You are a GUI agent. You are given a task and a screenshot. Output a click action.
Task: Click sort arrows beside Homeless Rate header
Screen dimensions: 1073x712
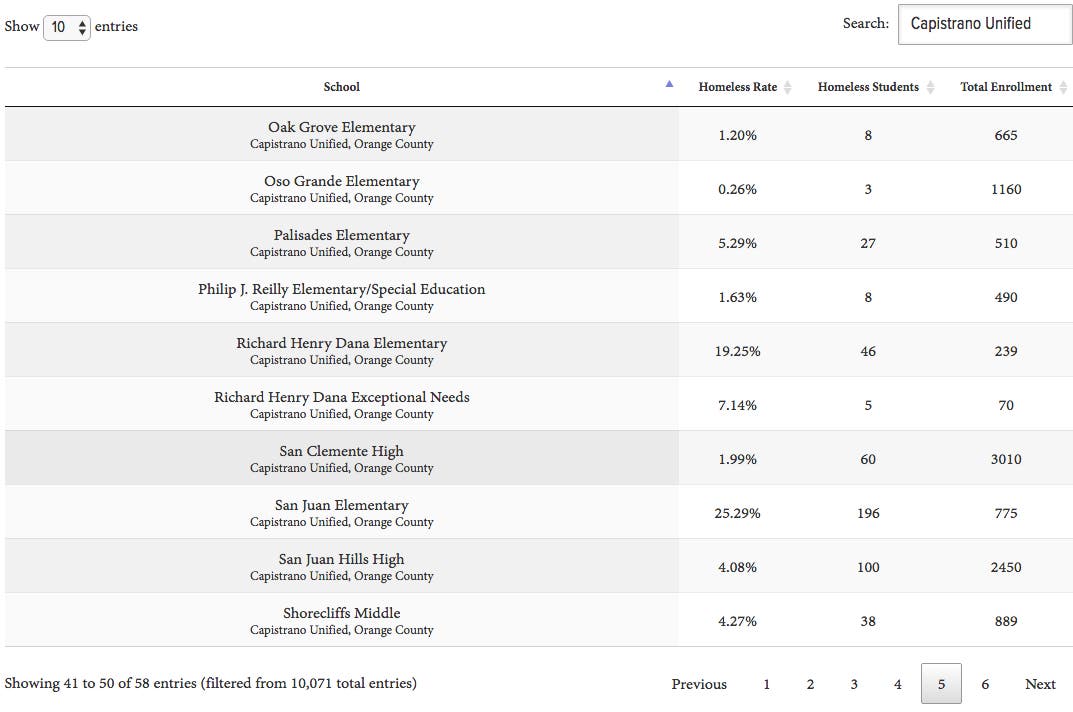(787, 88)
